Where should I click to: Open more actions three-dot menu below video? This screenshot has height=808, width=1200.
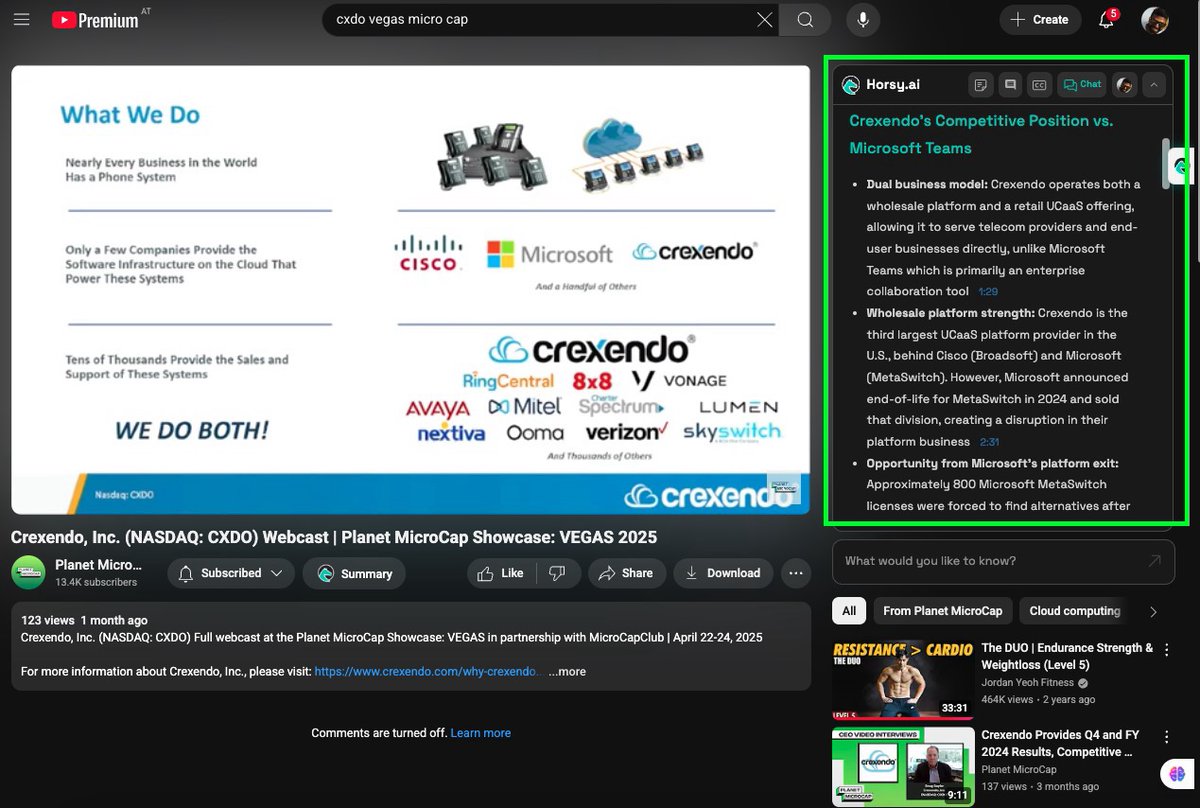796,573
